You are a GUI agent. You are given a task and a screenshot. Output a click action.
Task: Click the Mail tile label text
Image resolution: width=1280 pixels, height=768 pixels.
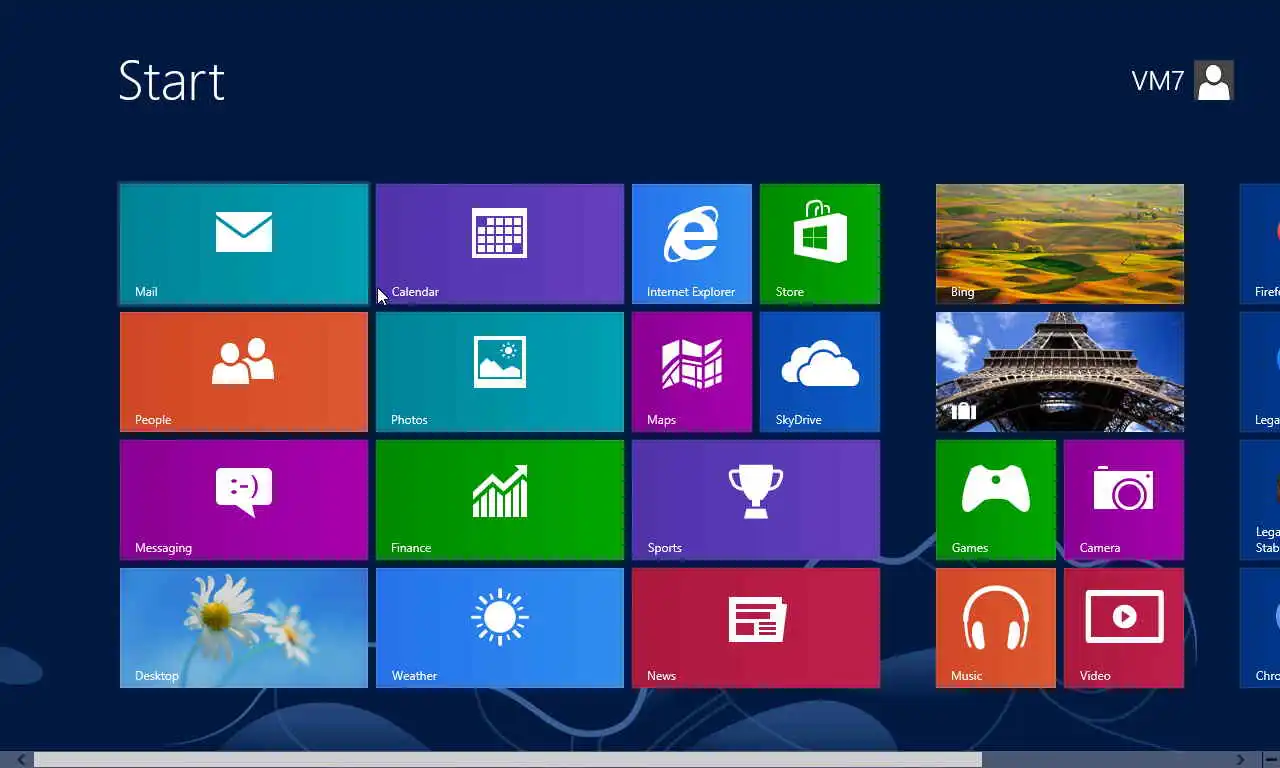point(146,292)
